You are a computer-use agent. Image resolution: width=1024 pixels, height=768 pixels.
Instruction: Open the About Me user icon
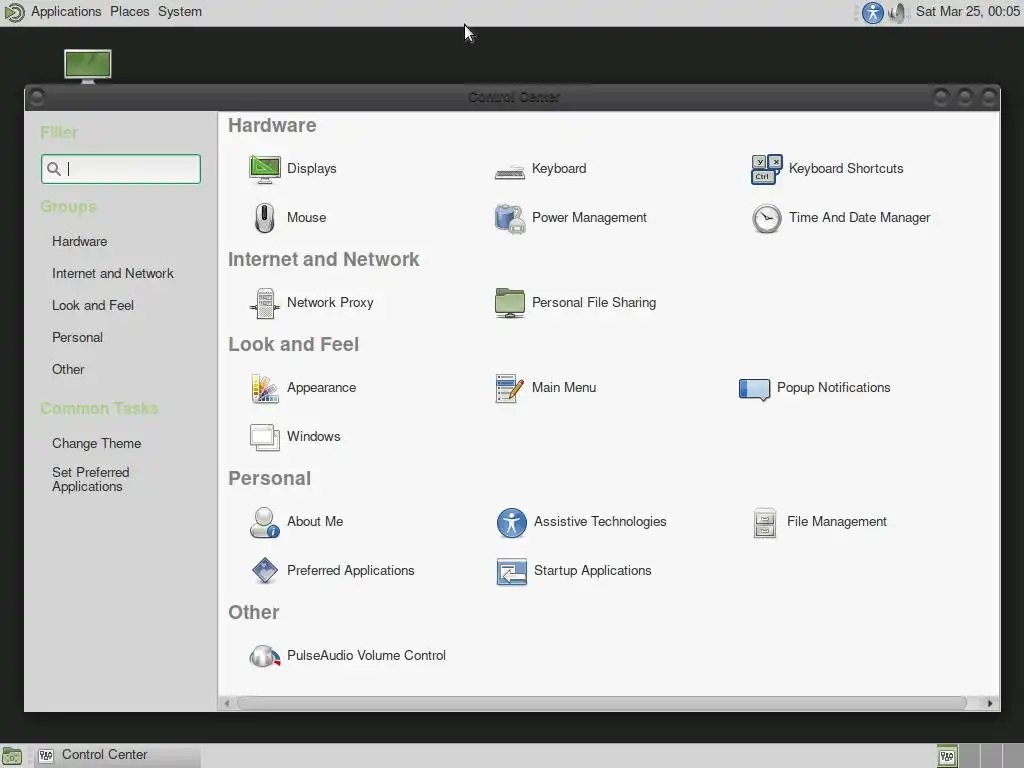click(264, 522)
